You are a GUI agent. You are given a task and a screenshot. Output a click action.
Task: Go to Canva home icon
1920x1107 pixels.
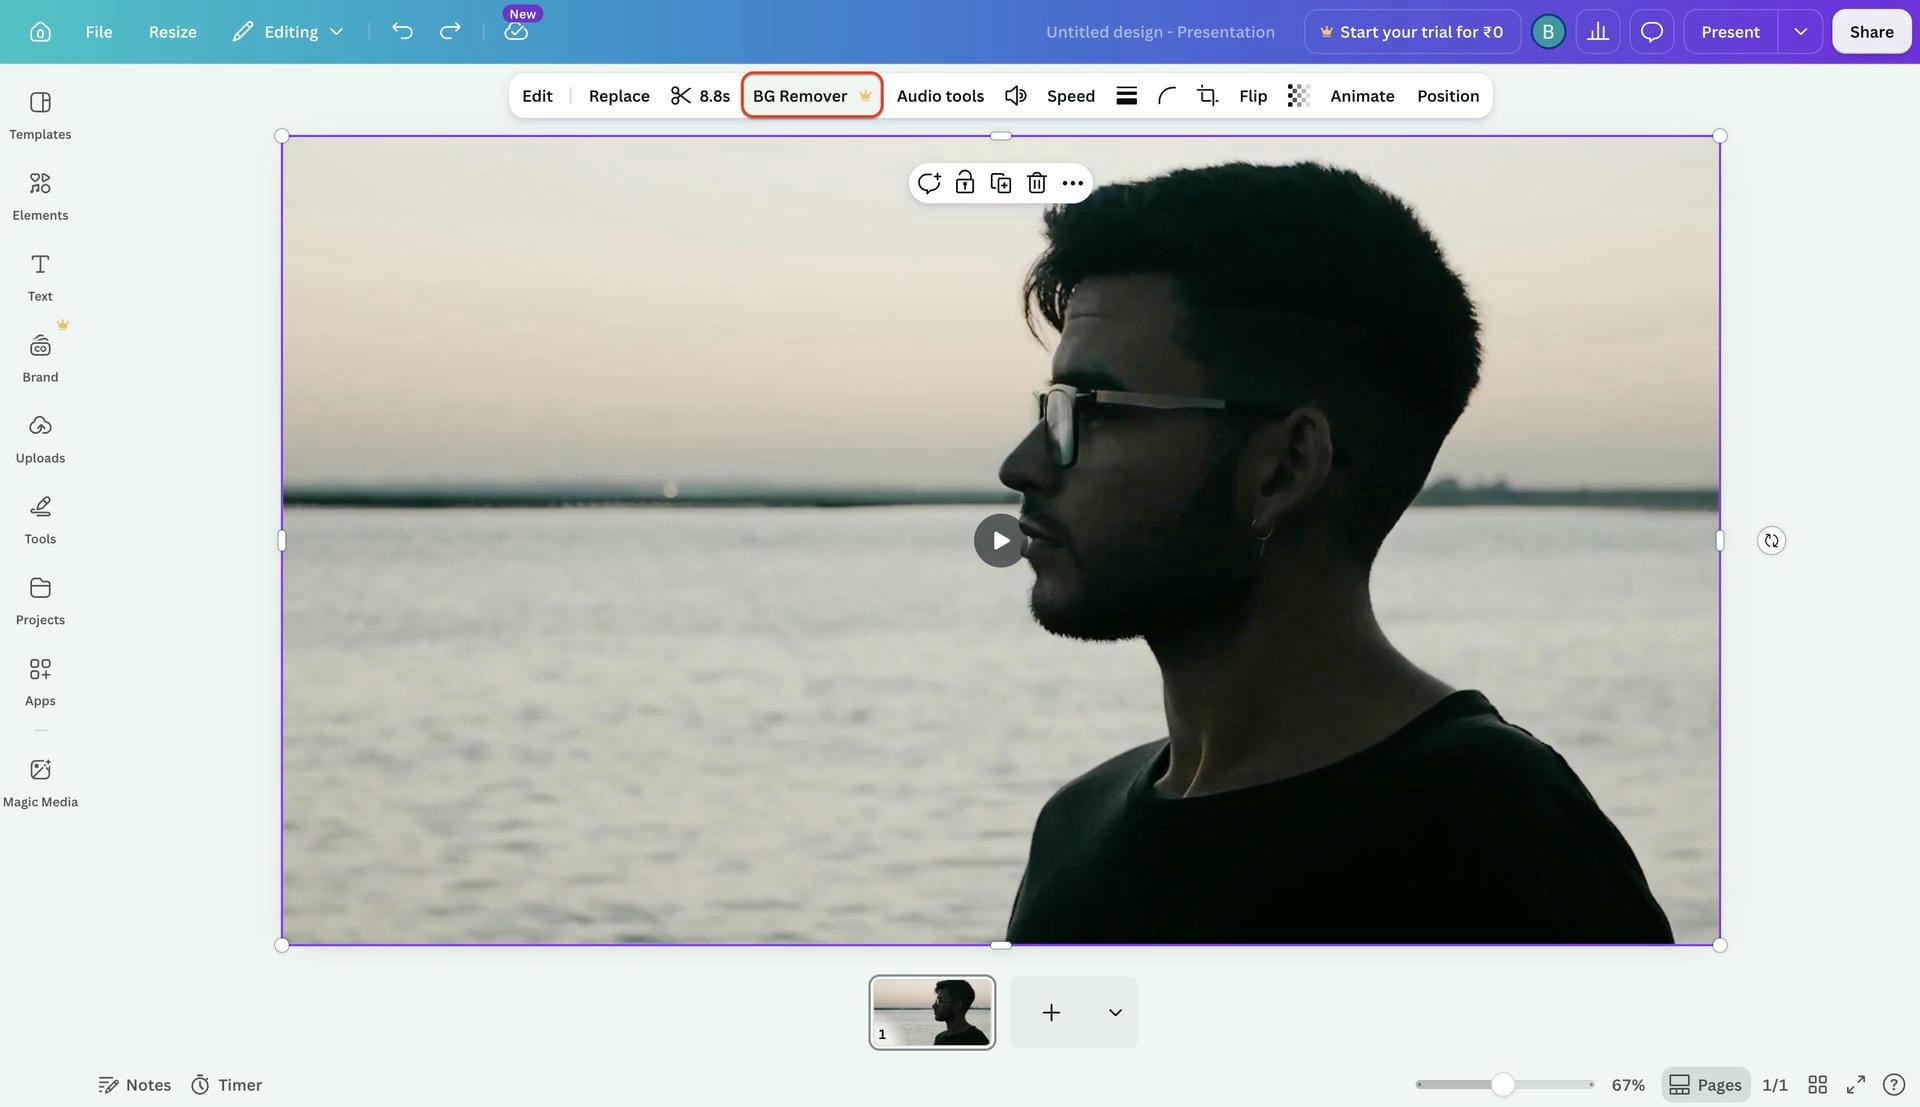coord(40,32)
